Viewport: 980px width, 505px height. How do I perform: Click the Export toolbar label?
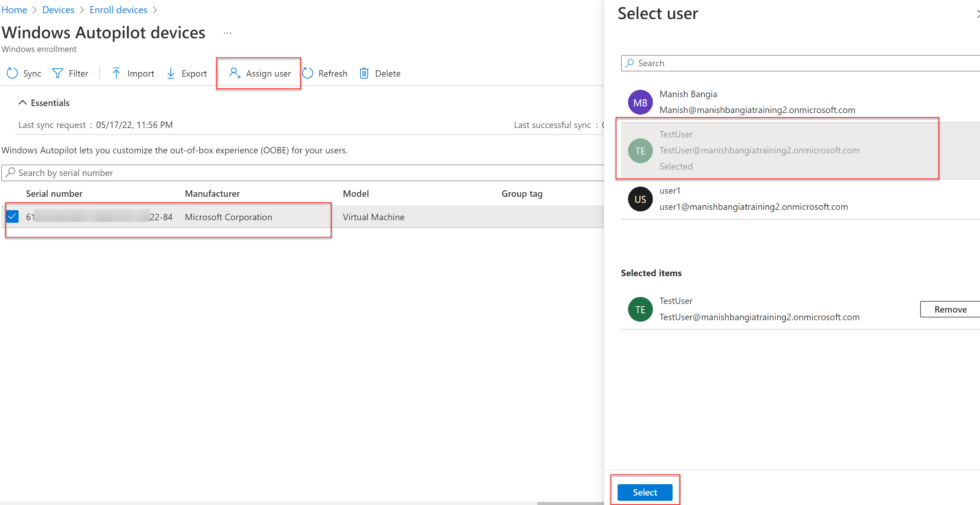click(x=194, y=74)
